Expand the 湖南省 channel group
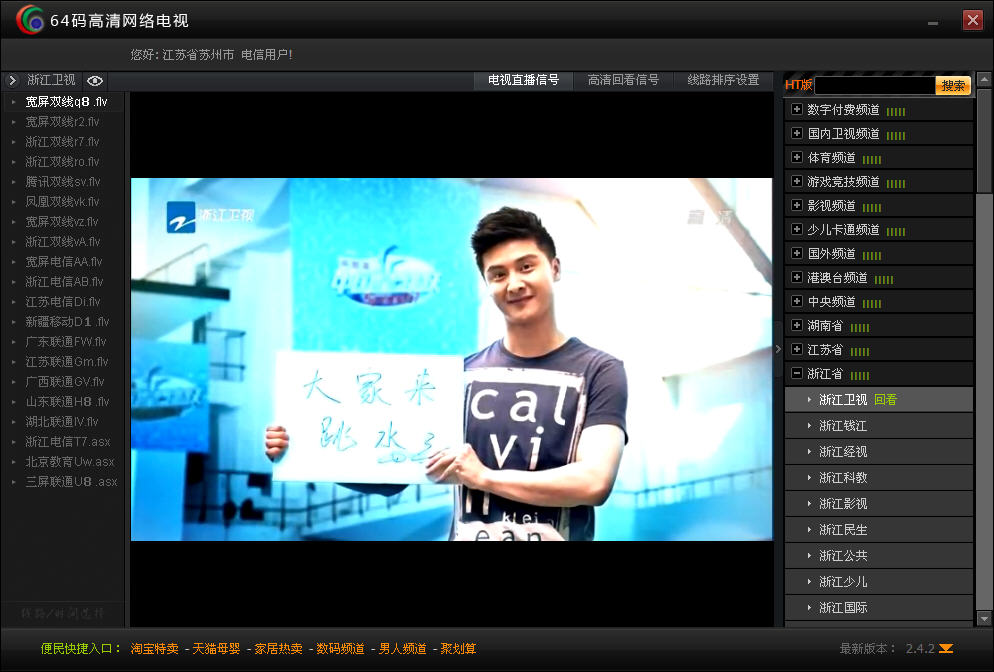Viewport: 994px width, 672px height. [x=797, y=326]
